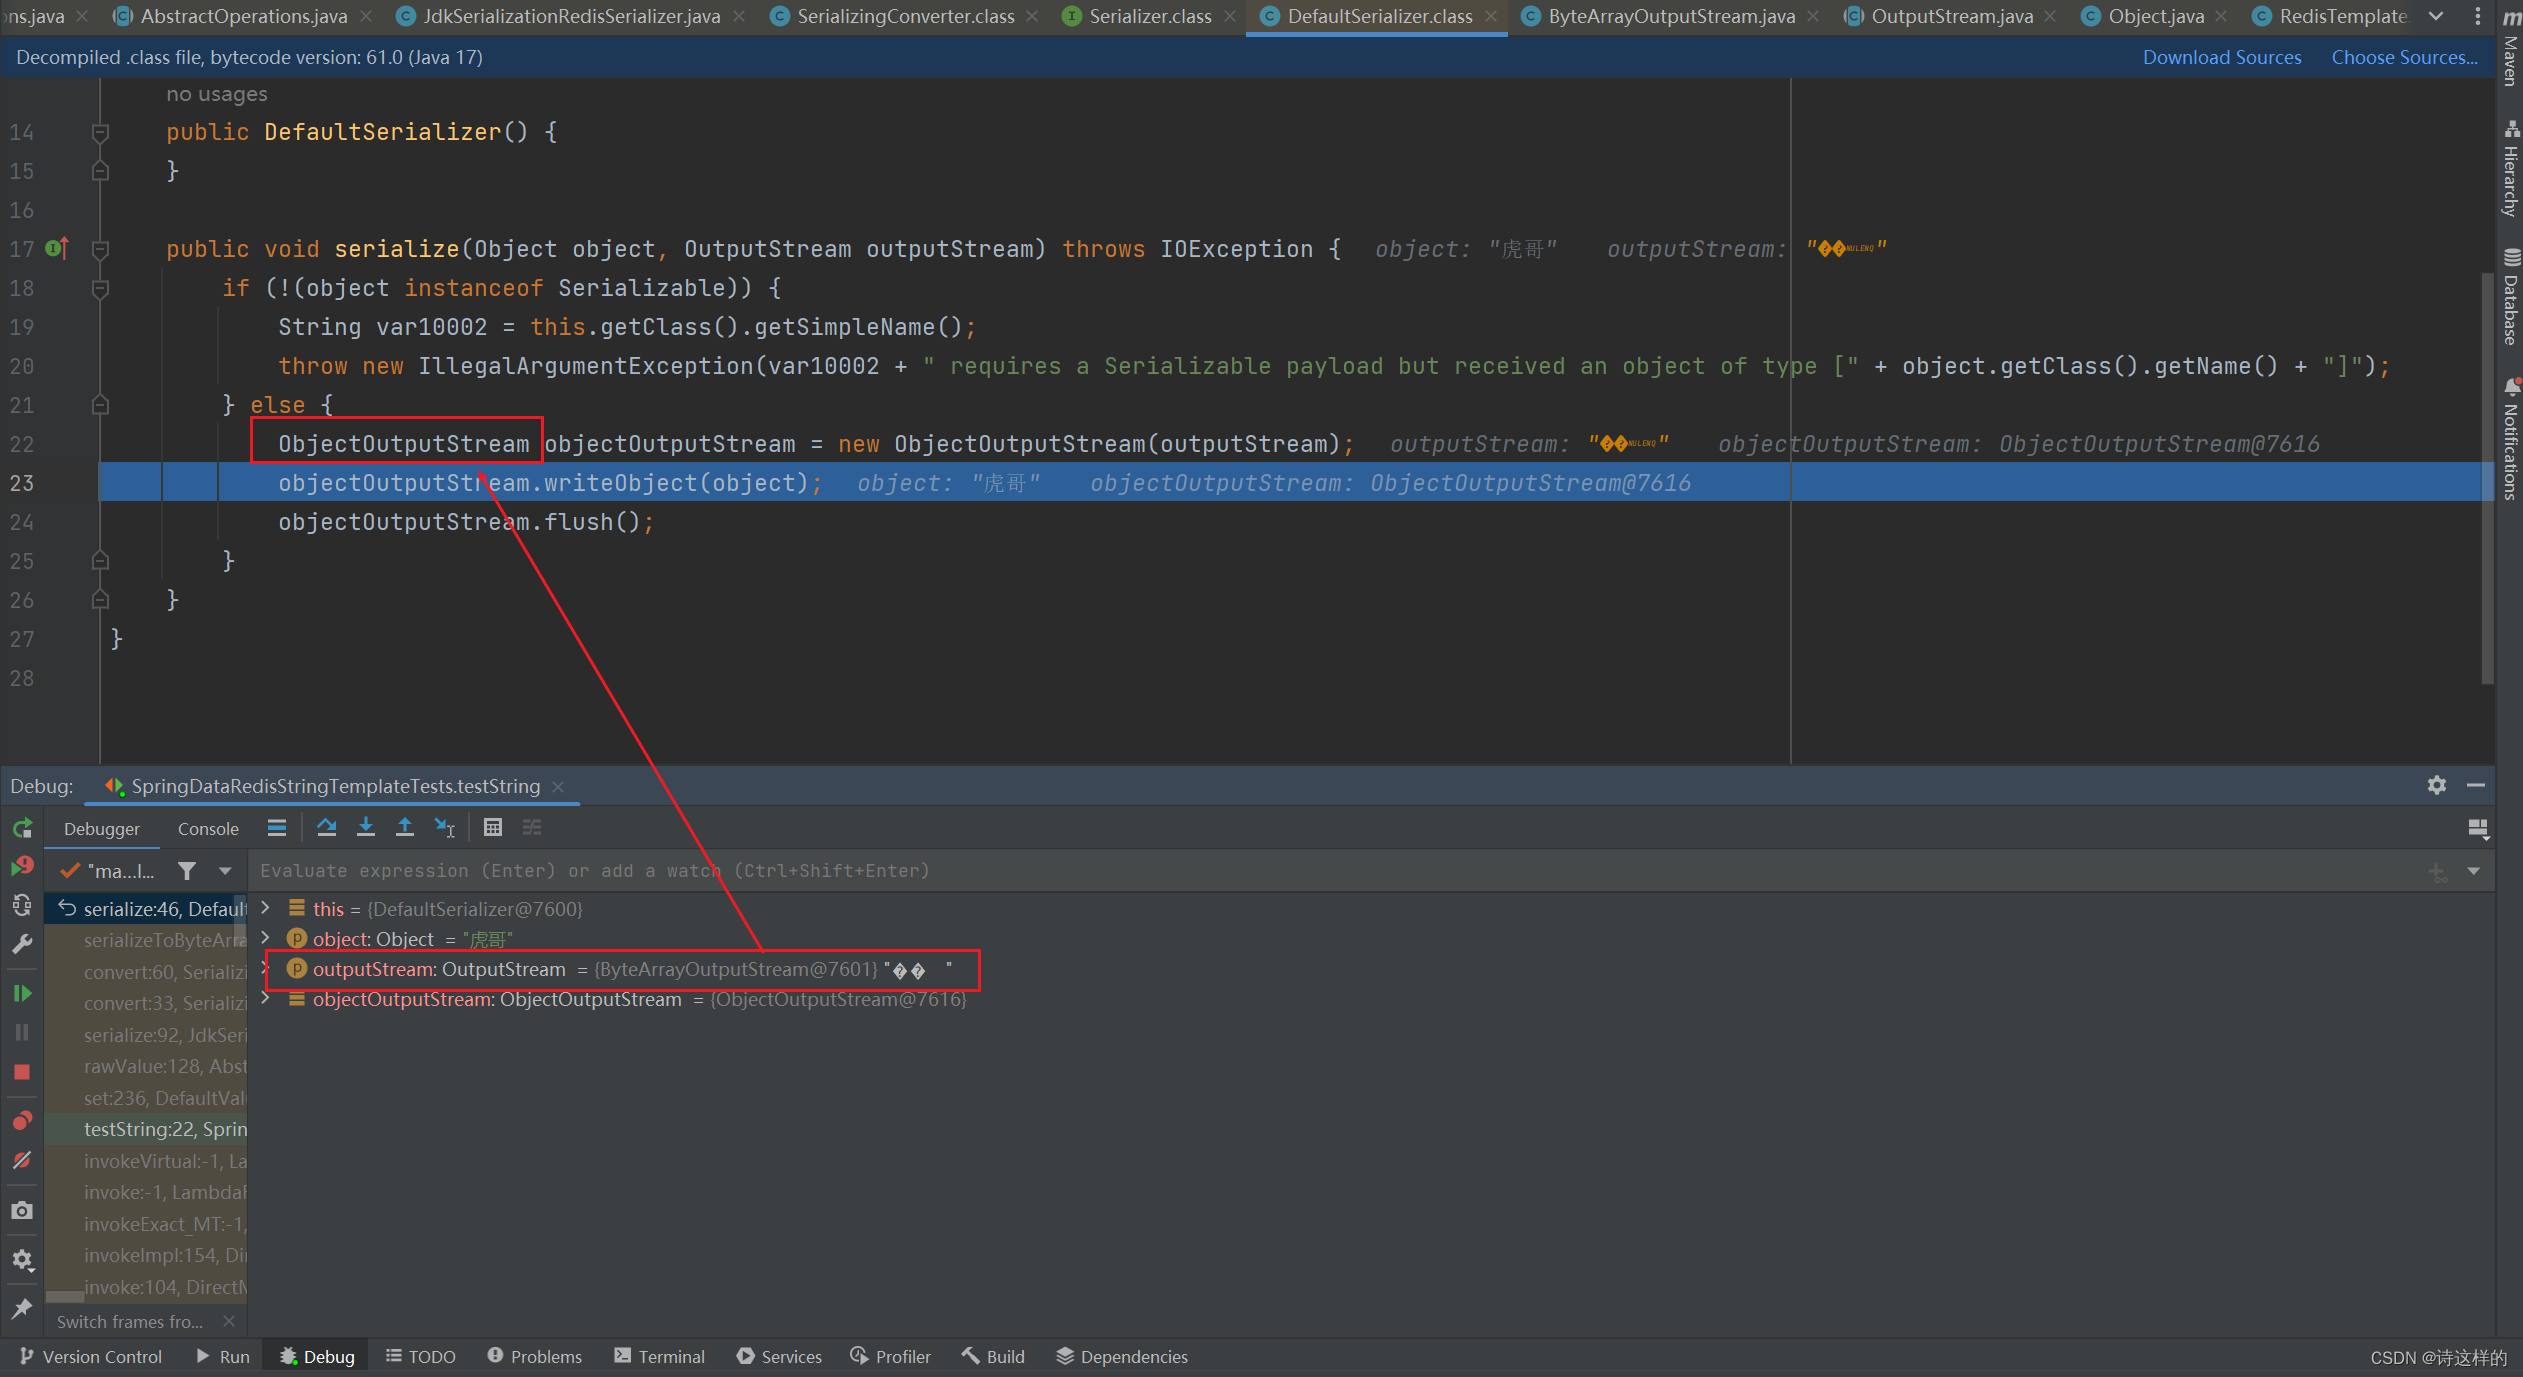
Task: Open Evaluate Expression calculator
Action: [x=492, y=828]
